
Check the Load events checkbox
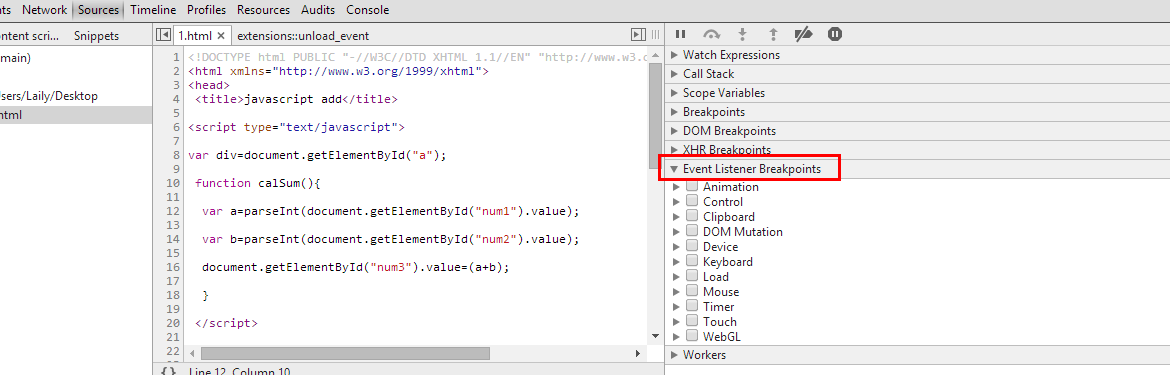[x=691, y=276]
